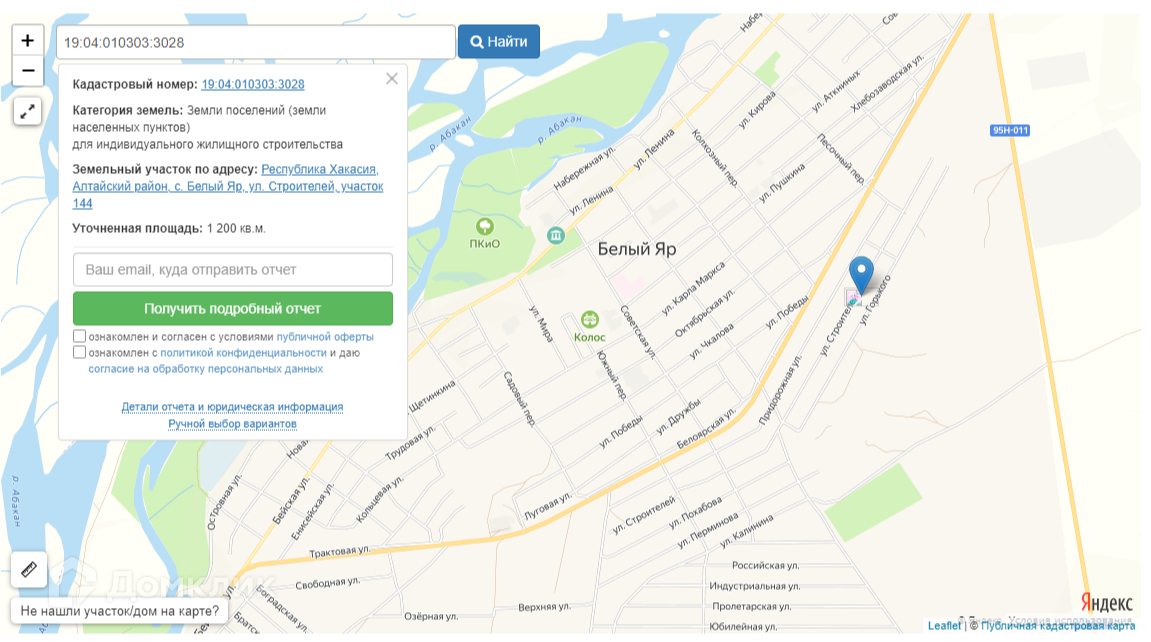
Task: Click the museum icon near ul. Ленина
Action: [x=556, y=236]
